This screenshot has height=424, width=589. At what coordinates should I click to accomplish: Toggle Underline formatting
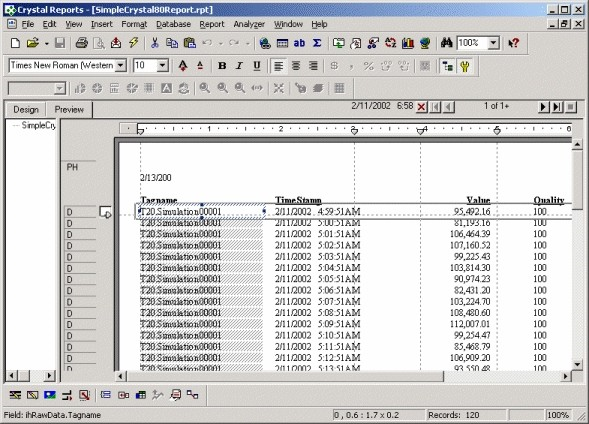coord(257,66)
